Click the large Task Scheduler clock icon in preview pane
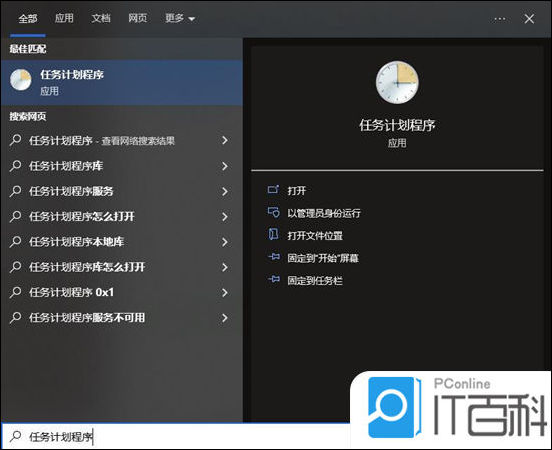Image resolution: width=552 pixels, height=450 pixels. pyautogui.click(x=397, y=82)
